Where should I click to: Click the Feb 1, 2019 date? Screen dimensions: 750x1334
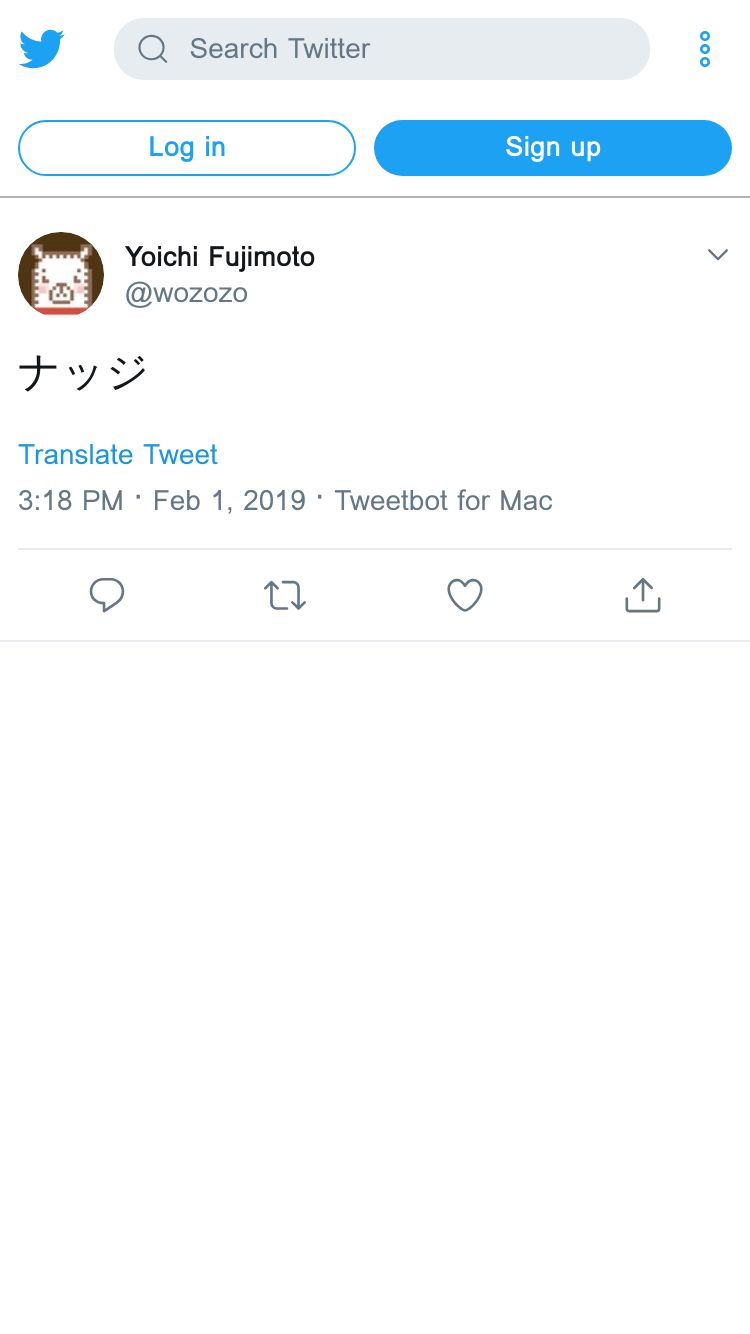point(229,501)
